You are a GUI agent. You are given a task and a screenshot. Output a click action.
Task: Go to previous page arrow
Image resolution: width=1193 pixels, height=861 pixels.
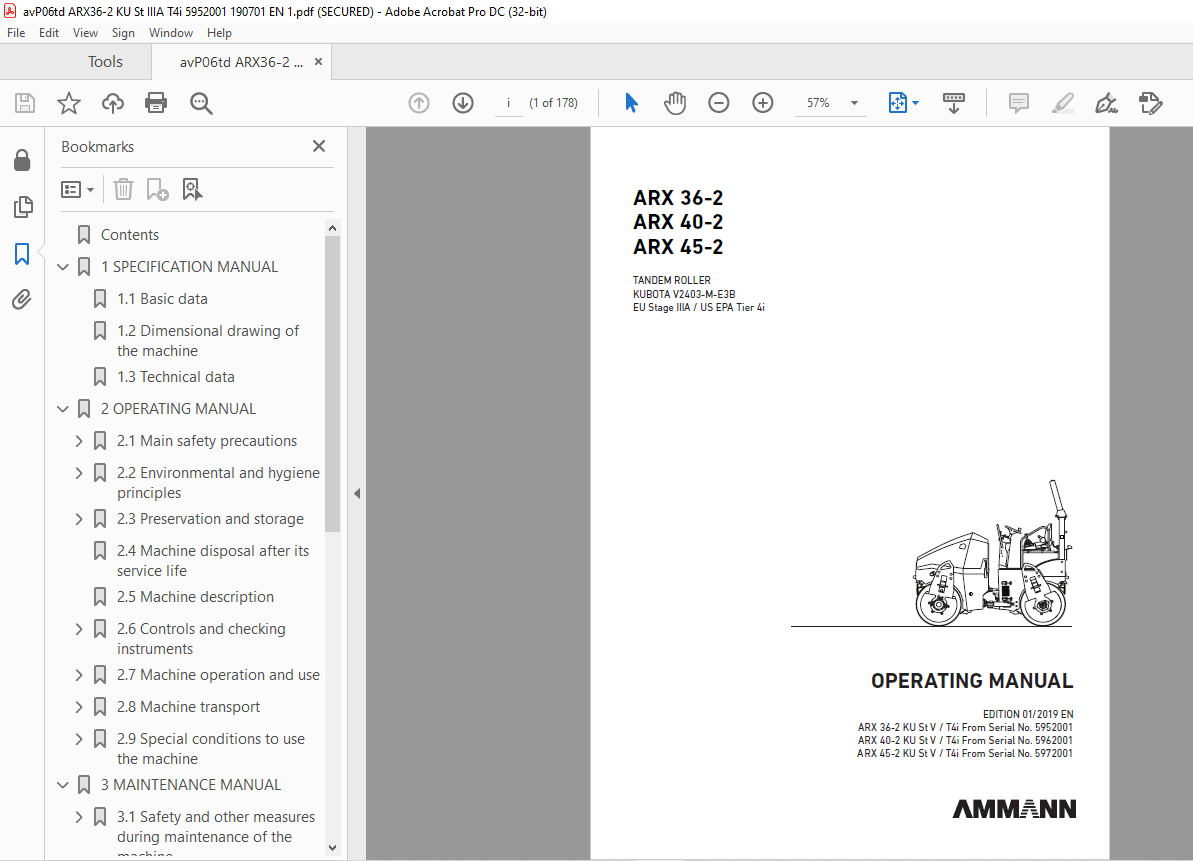point(418,103)
